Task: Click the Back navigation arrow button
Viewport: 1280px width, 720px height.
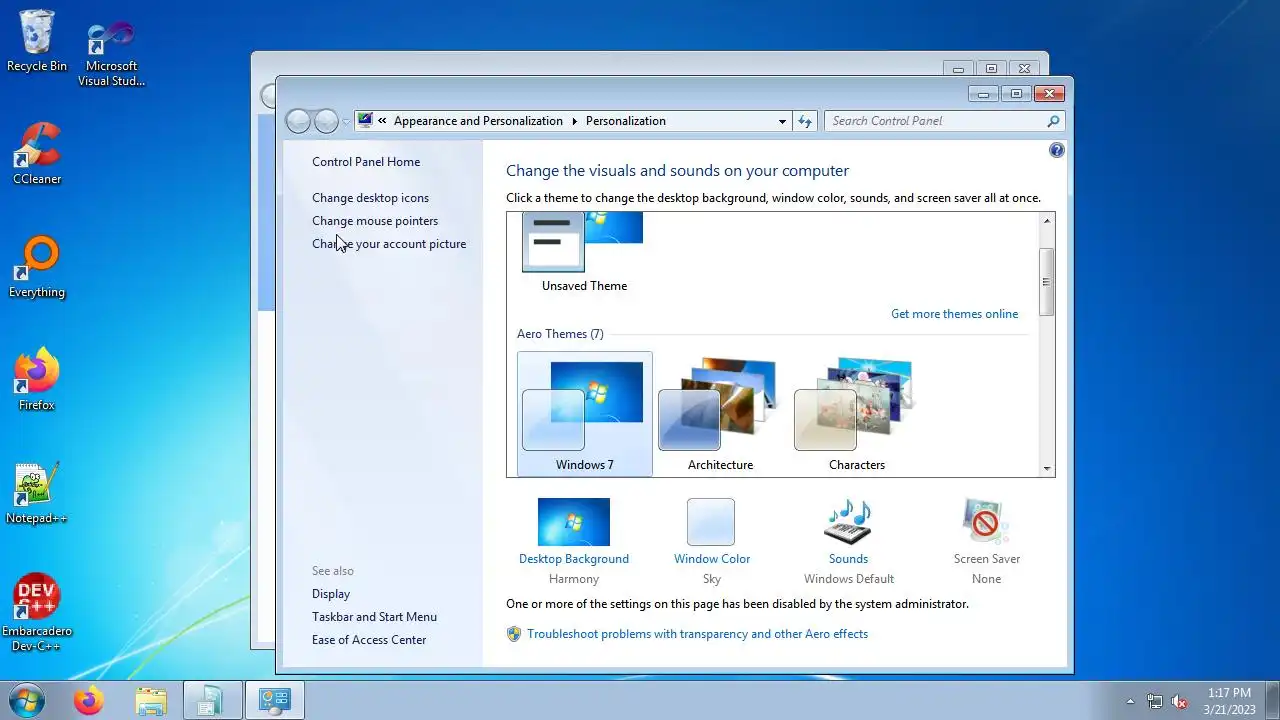Action: 299,121
